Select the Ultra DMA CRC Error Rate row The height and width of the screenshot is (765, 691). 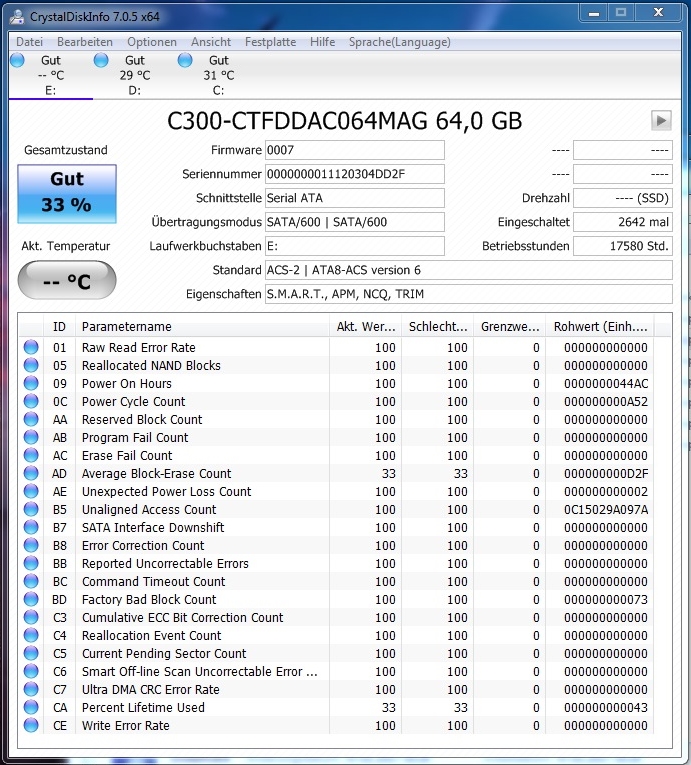pos(337,689)
